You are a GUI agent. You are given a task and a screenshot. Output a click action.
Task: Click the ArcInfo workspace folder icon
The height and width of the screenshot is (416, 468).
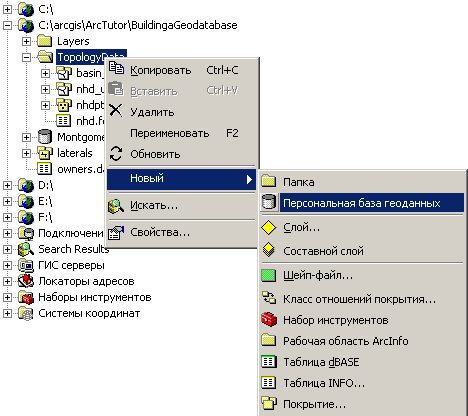pyautogui.click(x=269, y=340)
